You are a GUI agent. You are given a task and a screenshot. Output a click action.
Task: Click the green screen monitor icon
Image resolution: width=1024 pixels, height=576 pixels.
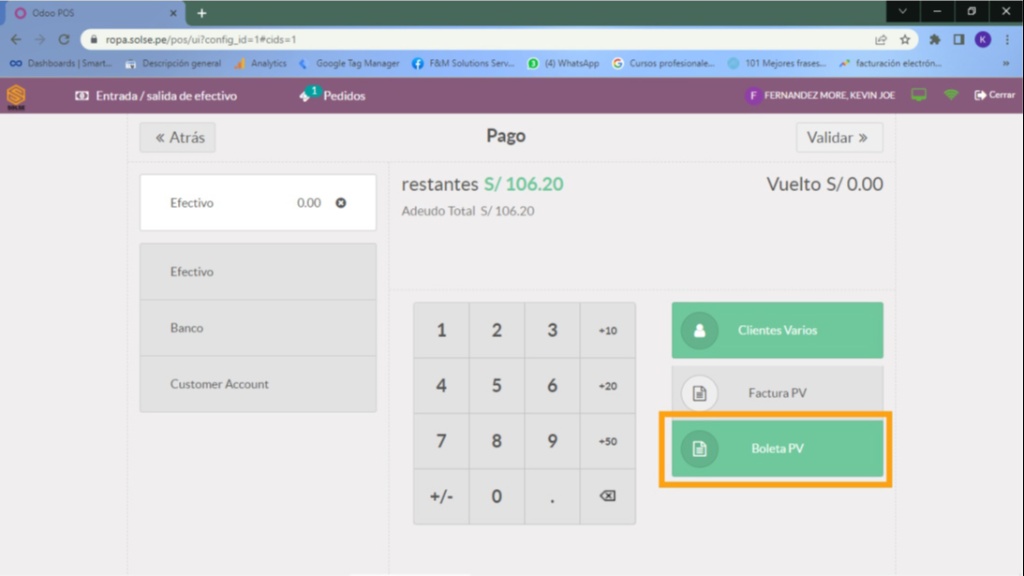point(918,95)
